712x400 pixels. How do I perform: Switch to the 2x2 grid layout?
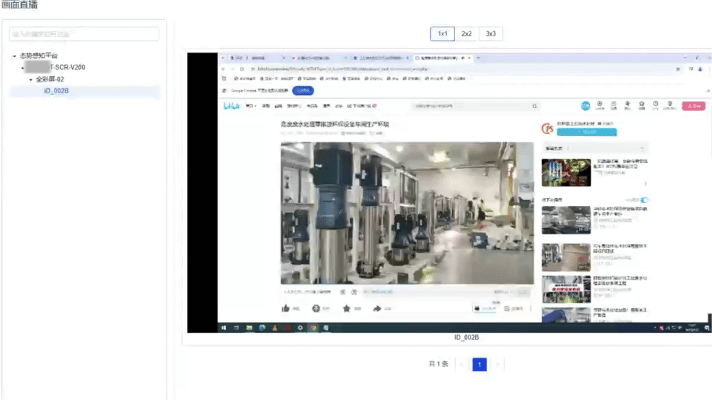tap(466, 34)
